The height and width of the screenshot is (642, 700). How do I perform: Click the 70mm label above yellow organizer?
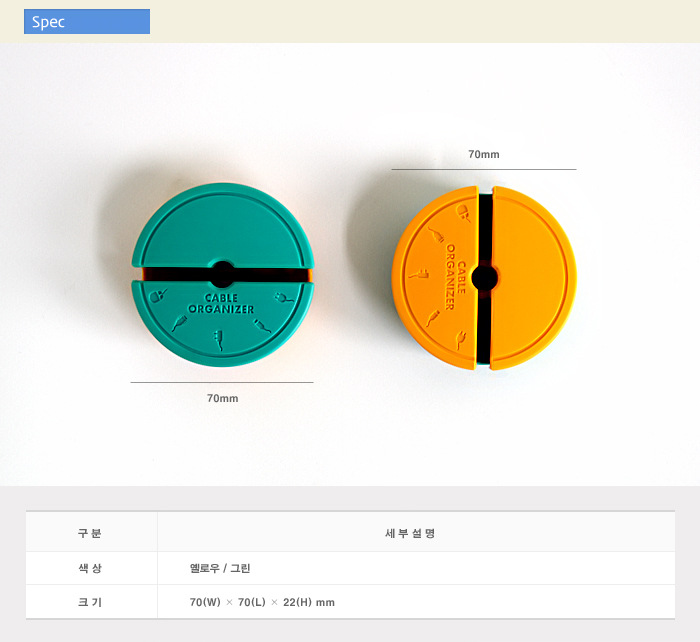(483, 155)
